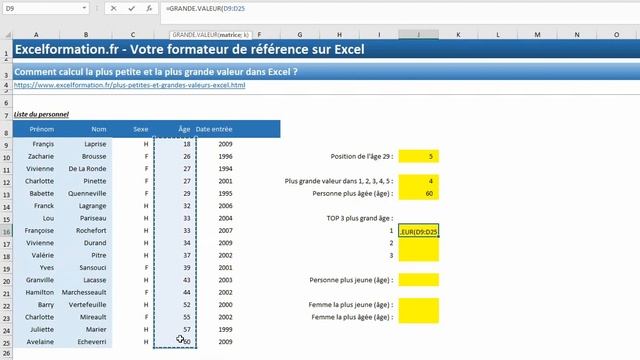Select the age cell with value 57
The height and width of the screenshot is (360, 640).
[175, 329]
